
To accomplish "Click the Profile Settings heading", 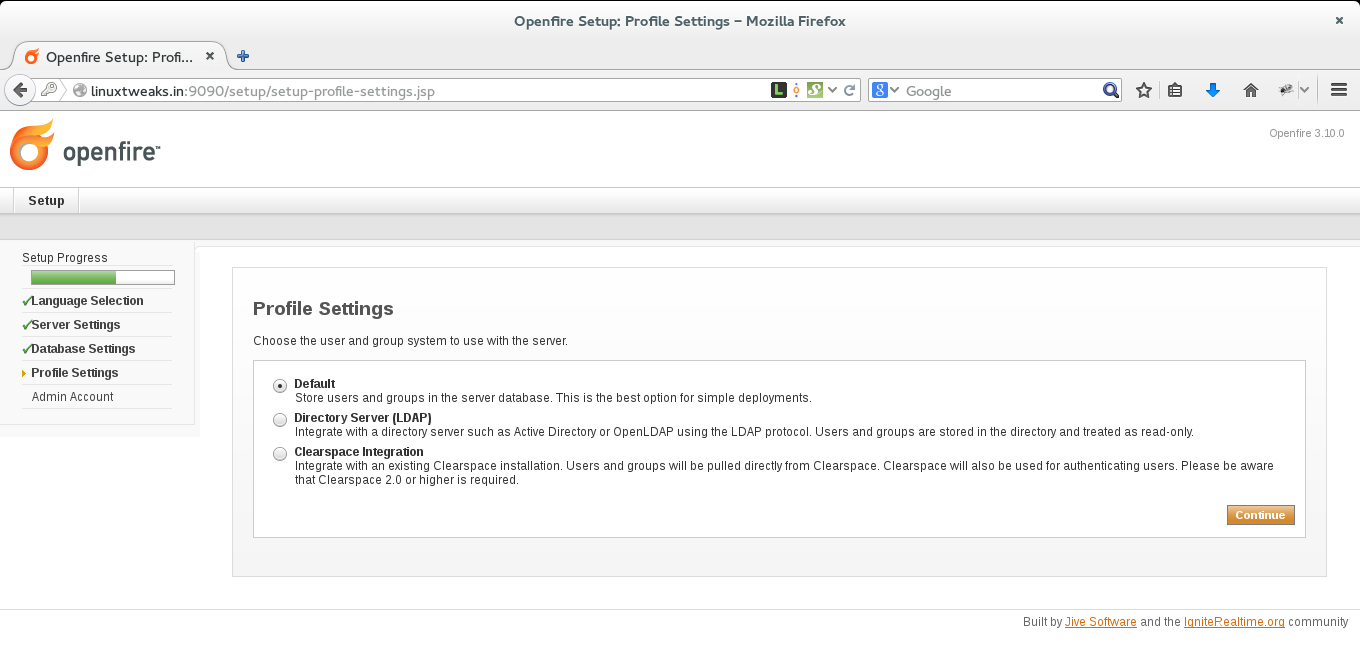I will click(x=323, y=309).
